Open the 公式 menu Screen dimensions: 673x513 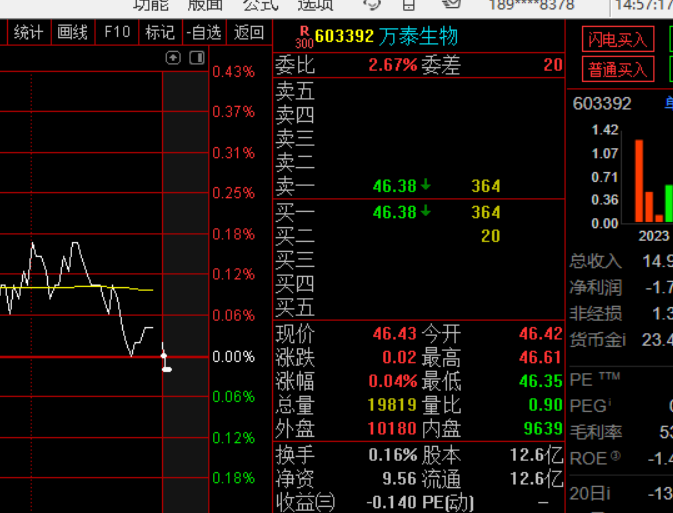point(261,5)
